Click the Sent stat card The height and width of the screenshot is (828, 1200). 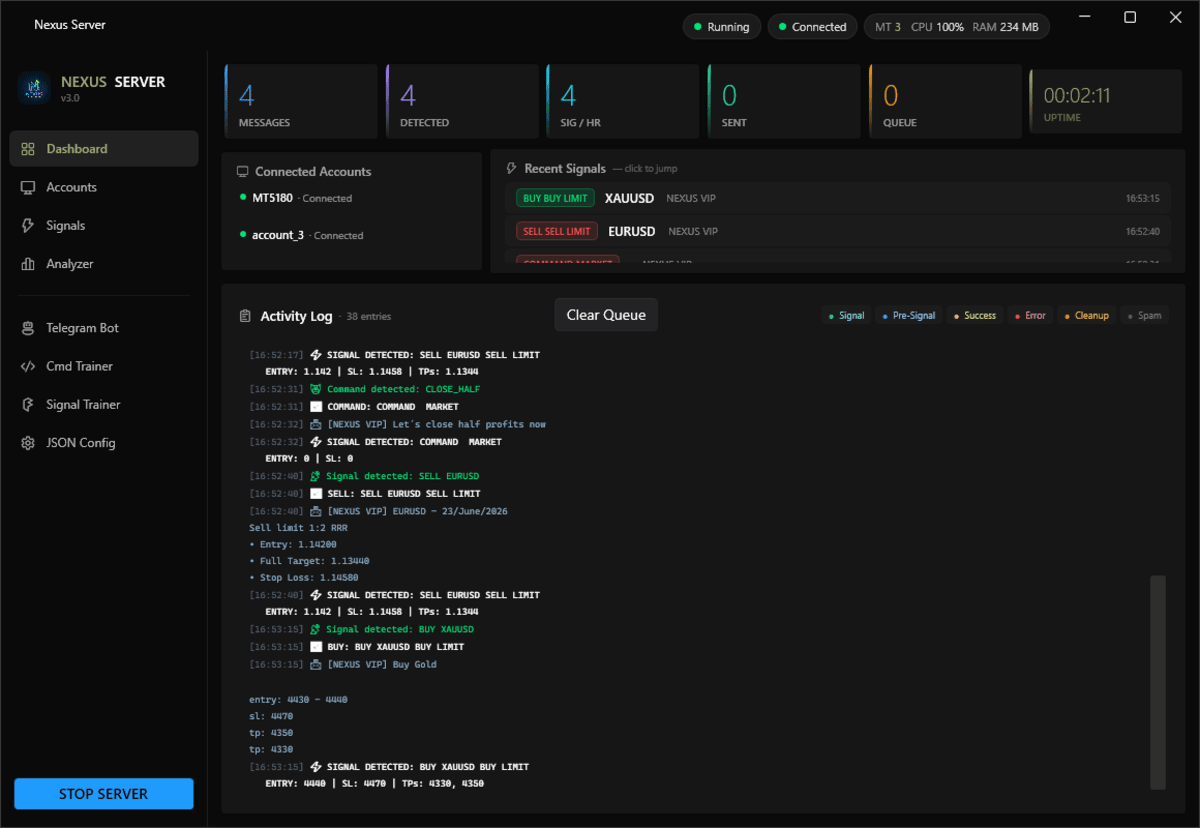tap(784, 100)
